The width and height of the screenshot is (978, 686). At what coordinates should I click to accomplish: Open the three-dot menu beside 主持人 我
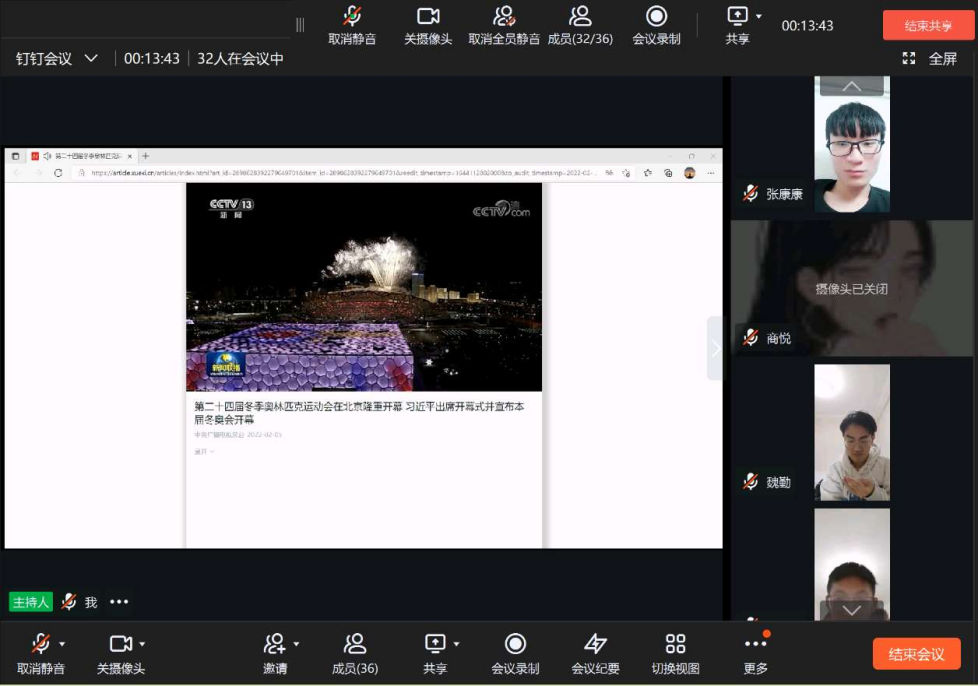click(119, 602)
